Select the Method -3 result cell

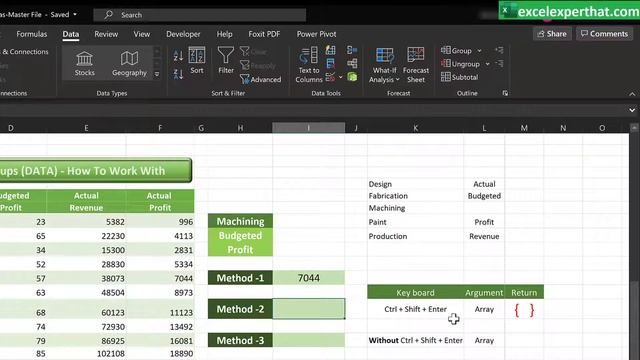309,340
